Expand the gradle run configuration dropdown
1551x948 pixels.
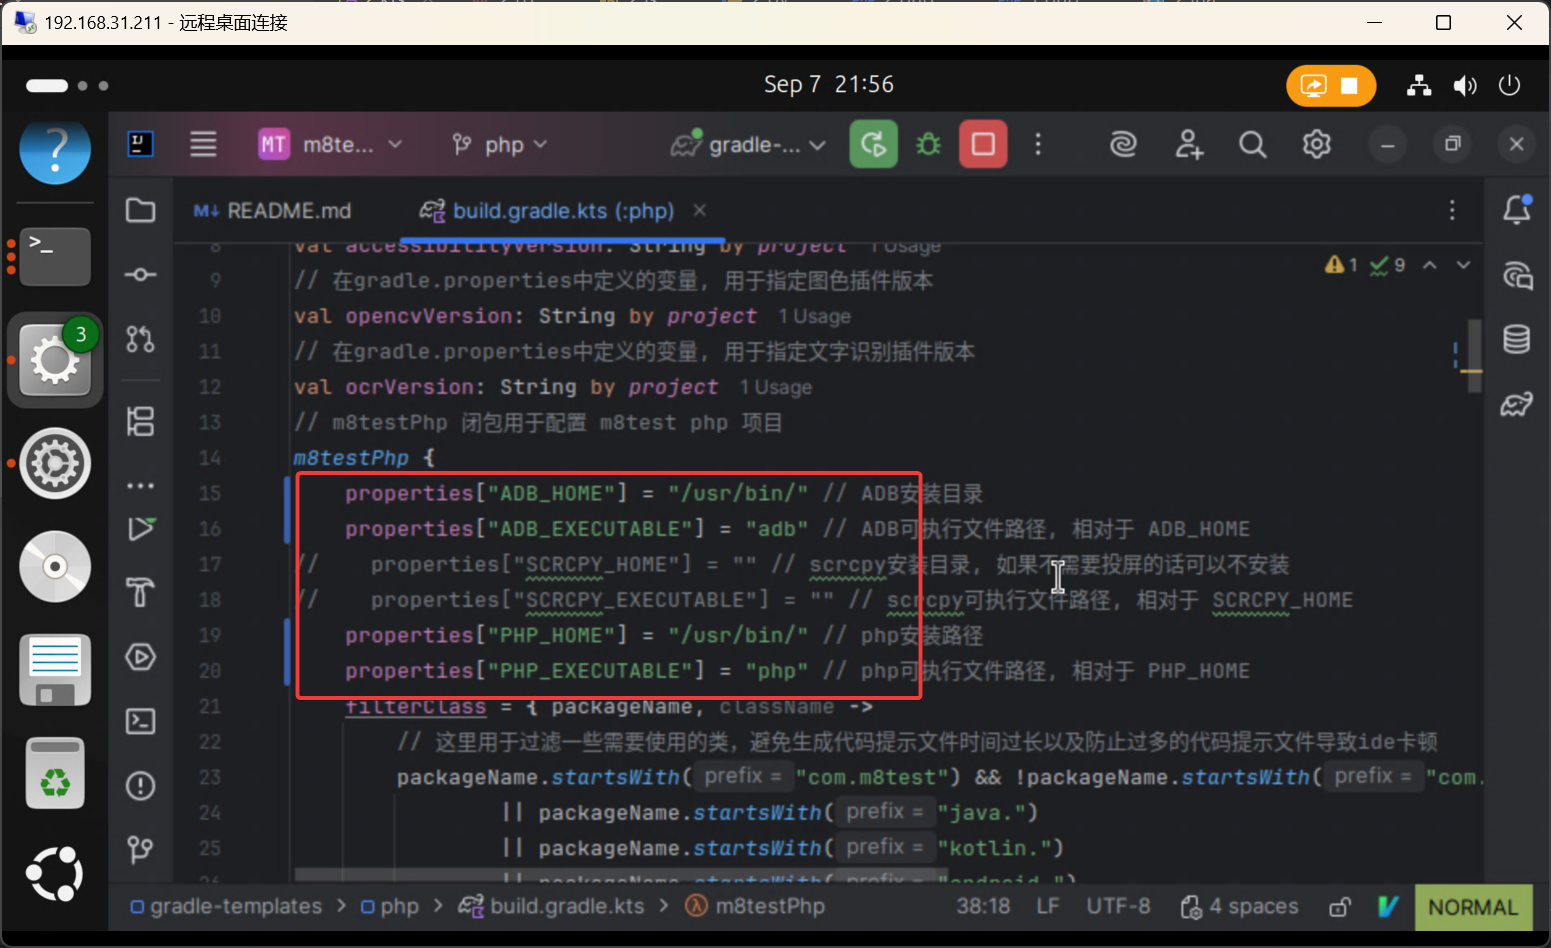coord(750,145)
